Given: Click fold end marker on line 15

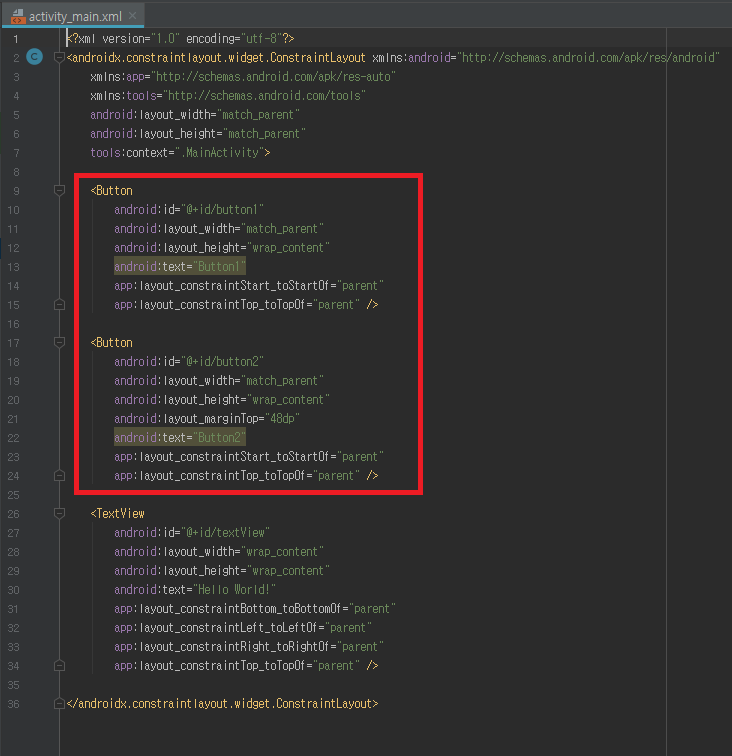Looking at the screenshot, I should 59,304.
